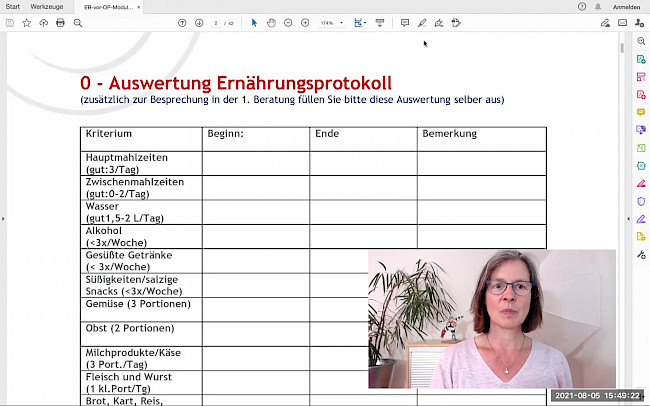This screenshot has width=650, height=406.
Task: Click the stamp tool icon
Action: [x=456, y=23]
